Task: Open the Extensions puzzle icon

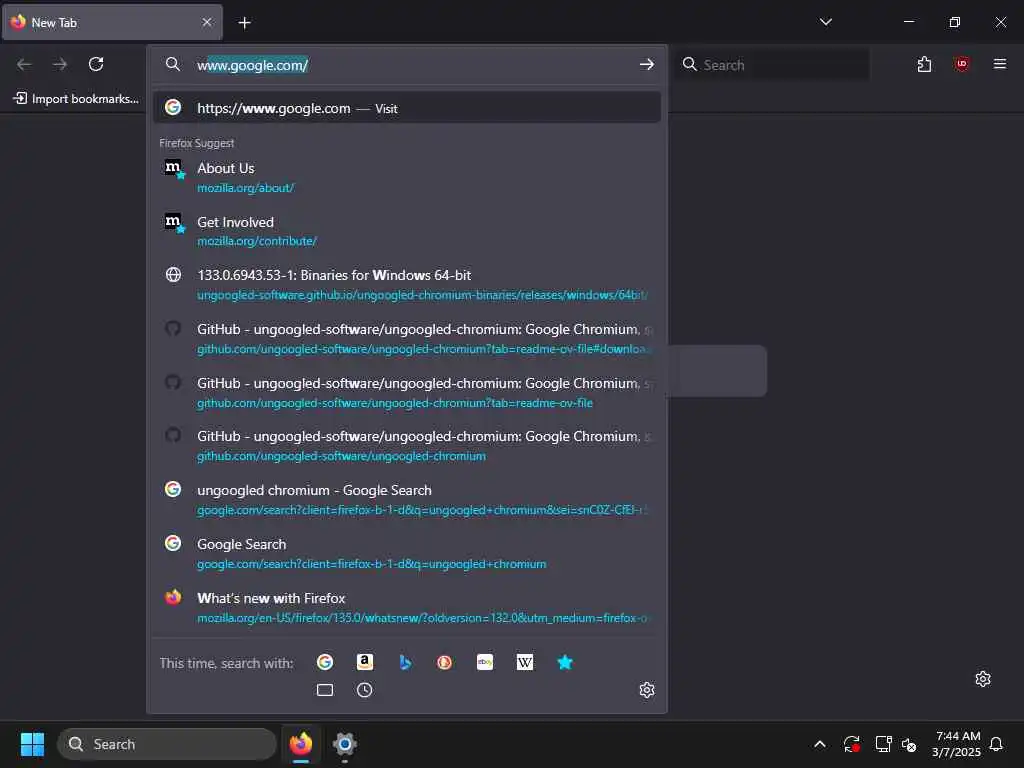Action: tap(924, 64)
